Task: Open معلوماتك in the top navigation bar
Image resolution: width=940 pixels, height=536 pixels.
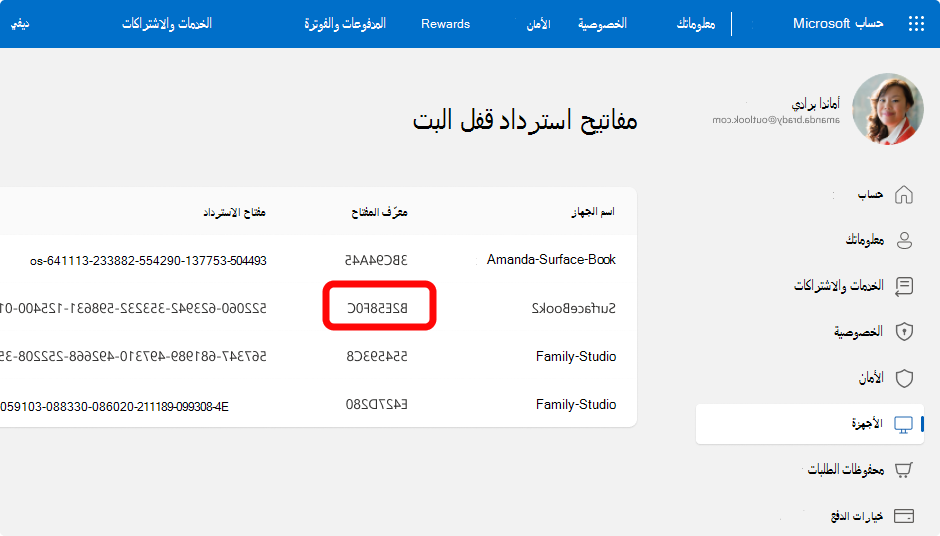Action: [x=696, y=23]
